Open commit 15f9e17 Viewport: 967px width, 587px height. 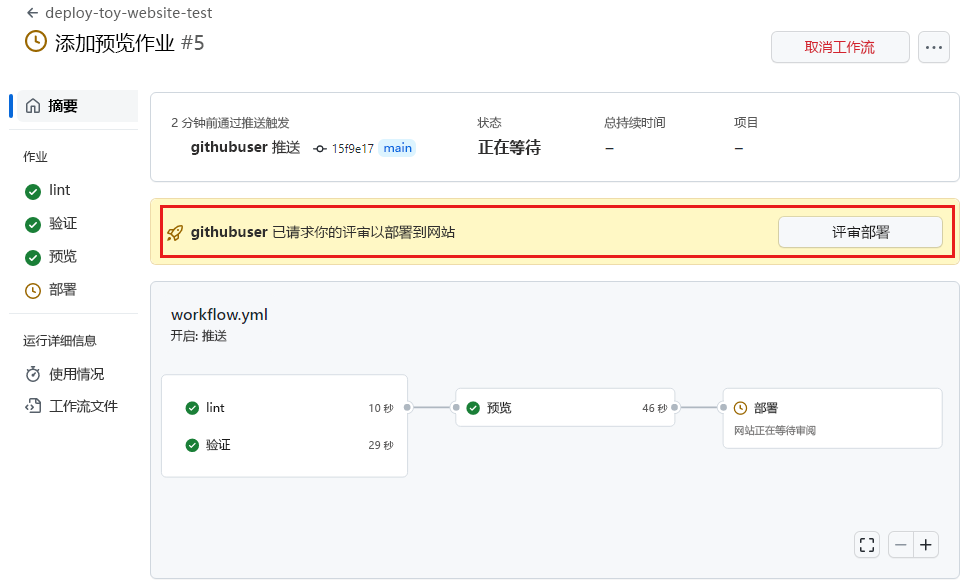point(353,149)
